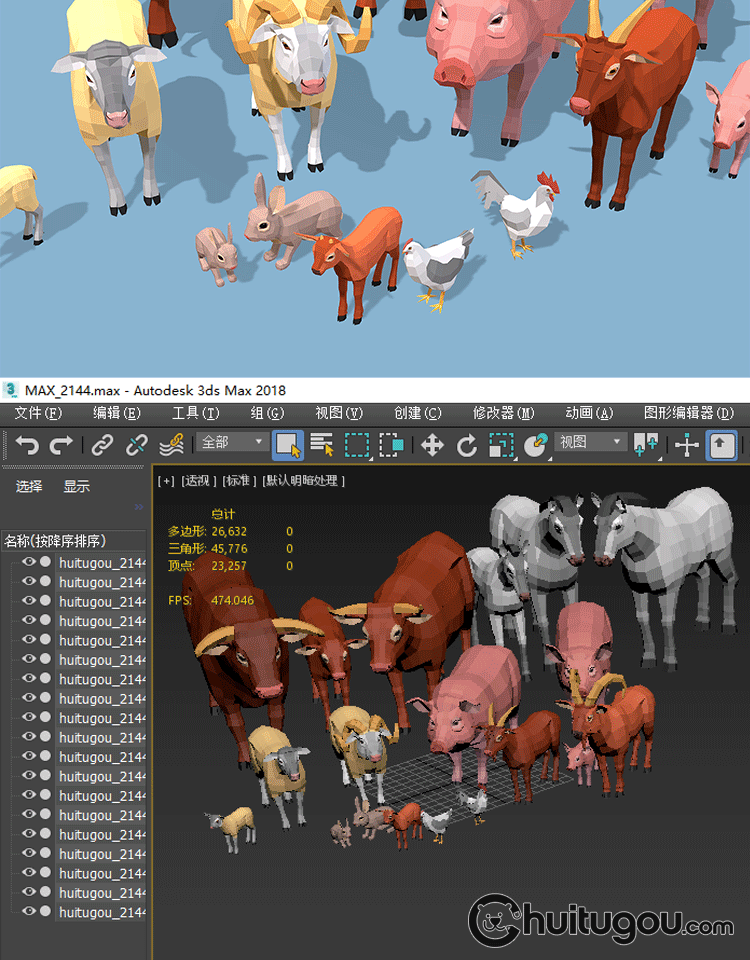Open the Select by Name list icon
Image resolution: width=750 pixels, height=960 pixels.
coord(321,444)
